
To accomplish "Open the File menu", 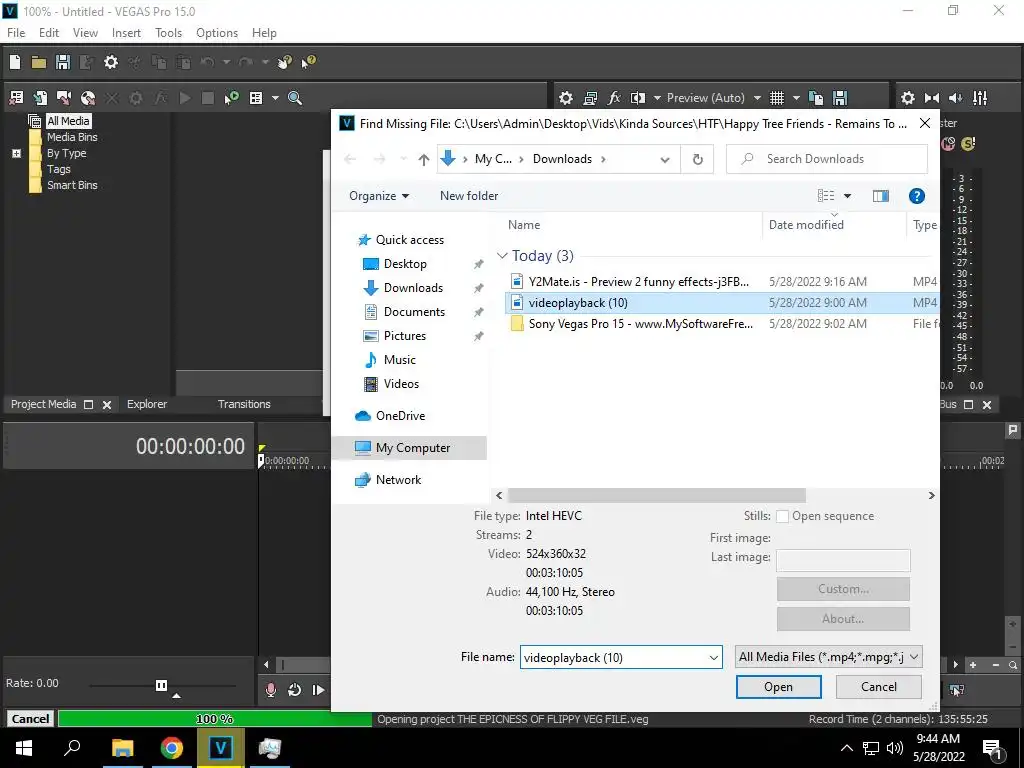I will [16, 33].
